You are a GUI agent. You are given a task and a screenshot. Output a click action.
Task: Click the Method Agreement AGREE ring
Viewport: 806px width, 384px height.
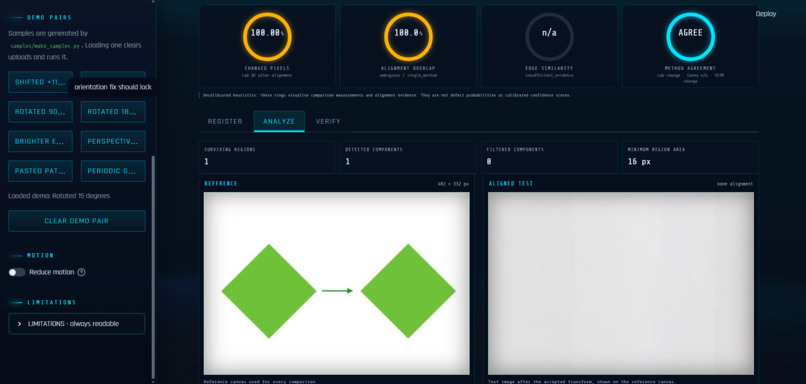[690, 36]
